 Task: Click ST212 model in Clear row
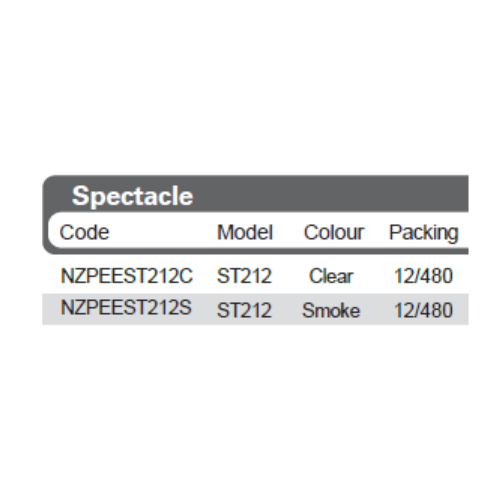[x=244, y=276]
